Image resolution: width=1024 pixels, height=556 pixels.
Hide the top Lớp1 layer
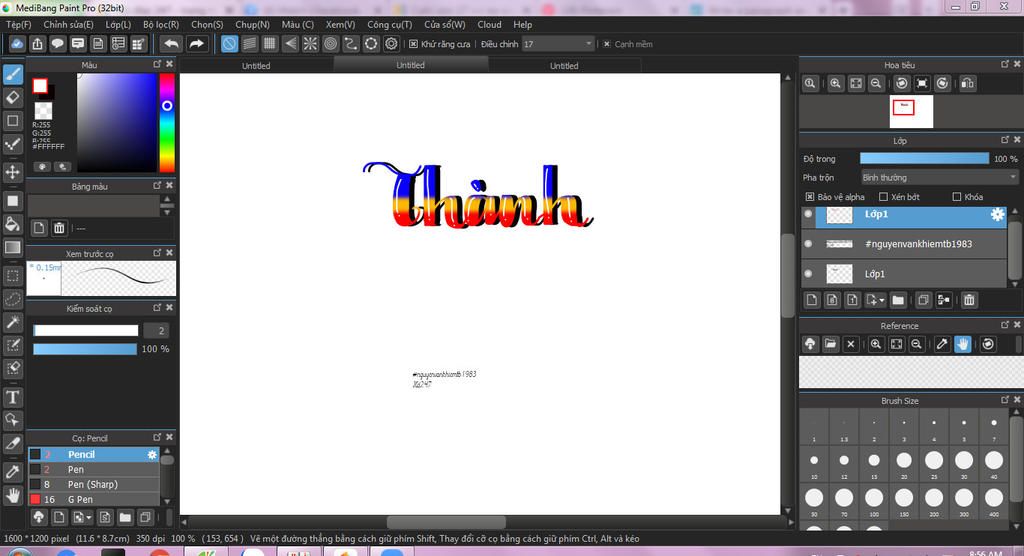point(808,214)
